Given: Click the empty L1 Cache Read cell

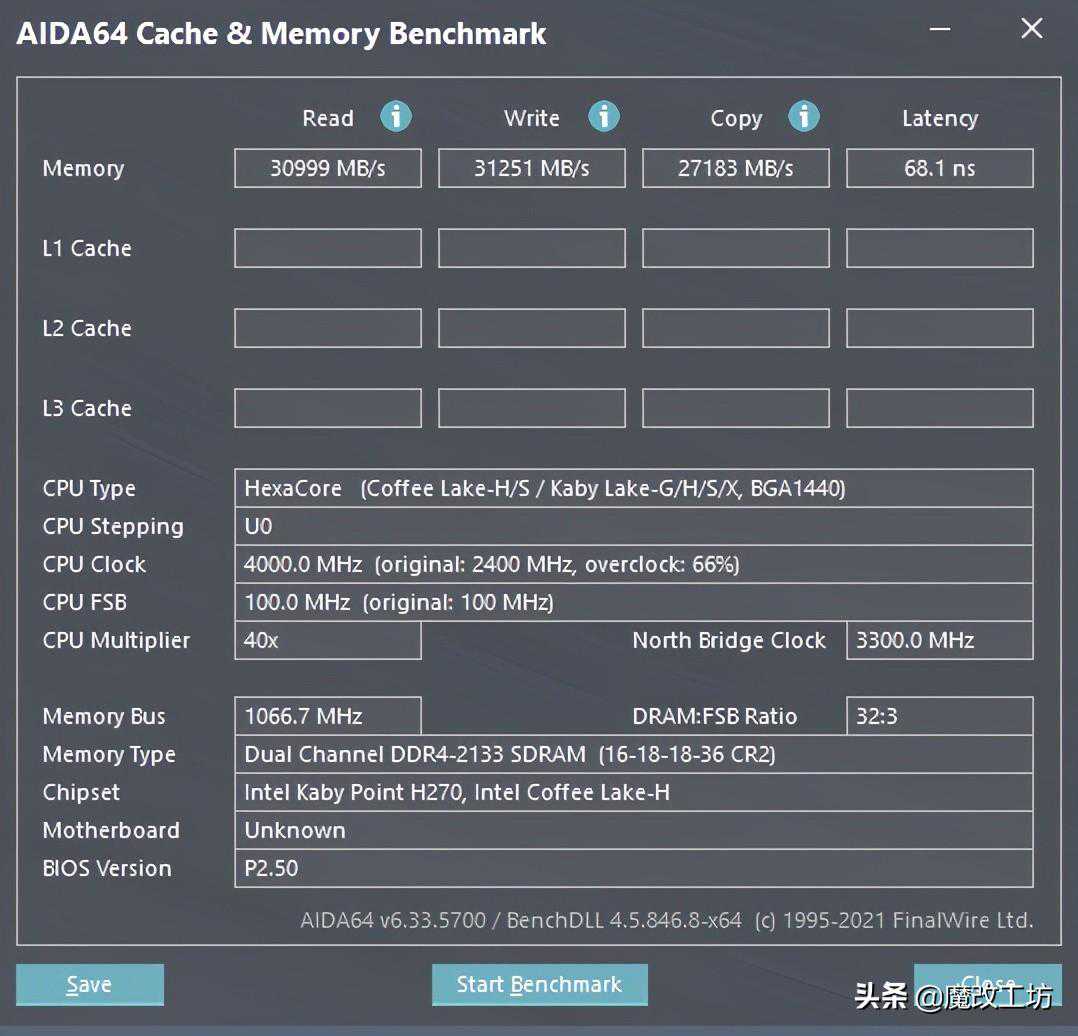Looking at the screenshot, I should point(328,248).
